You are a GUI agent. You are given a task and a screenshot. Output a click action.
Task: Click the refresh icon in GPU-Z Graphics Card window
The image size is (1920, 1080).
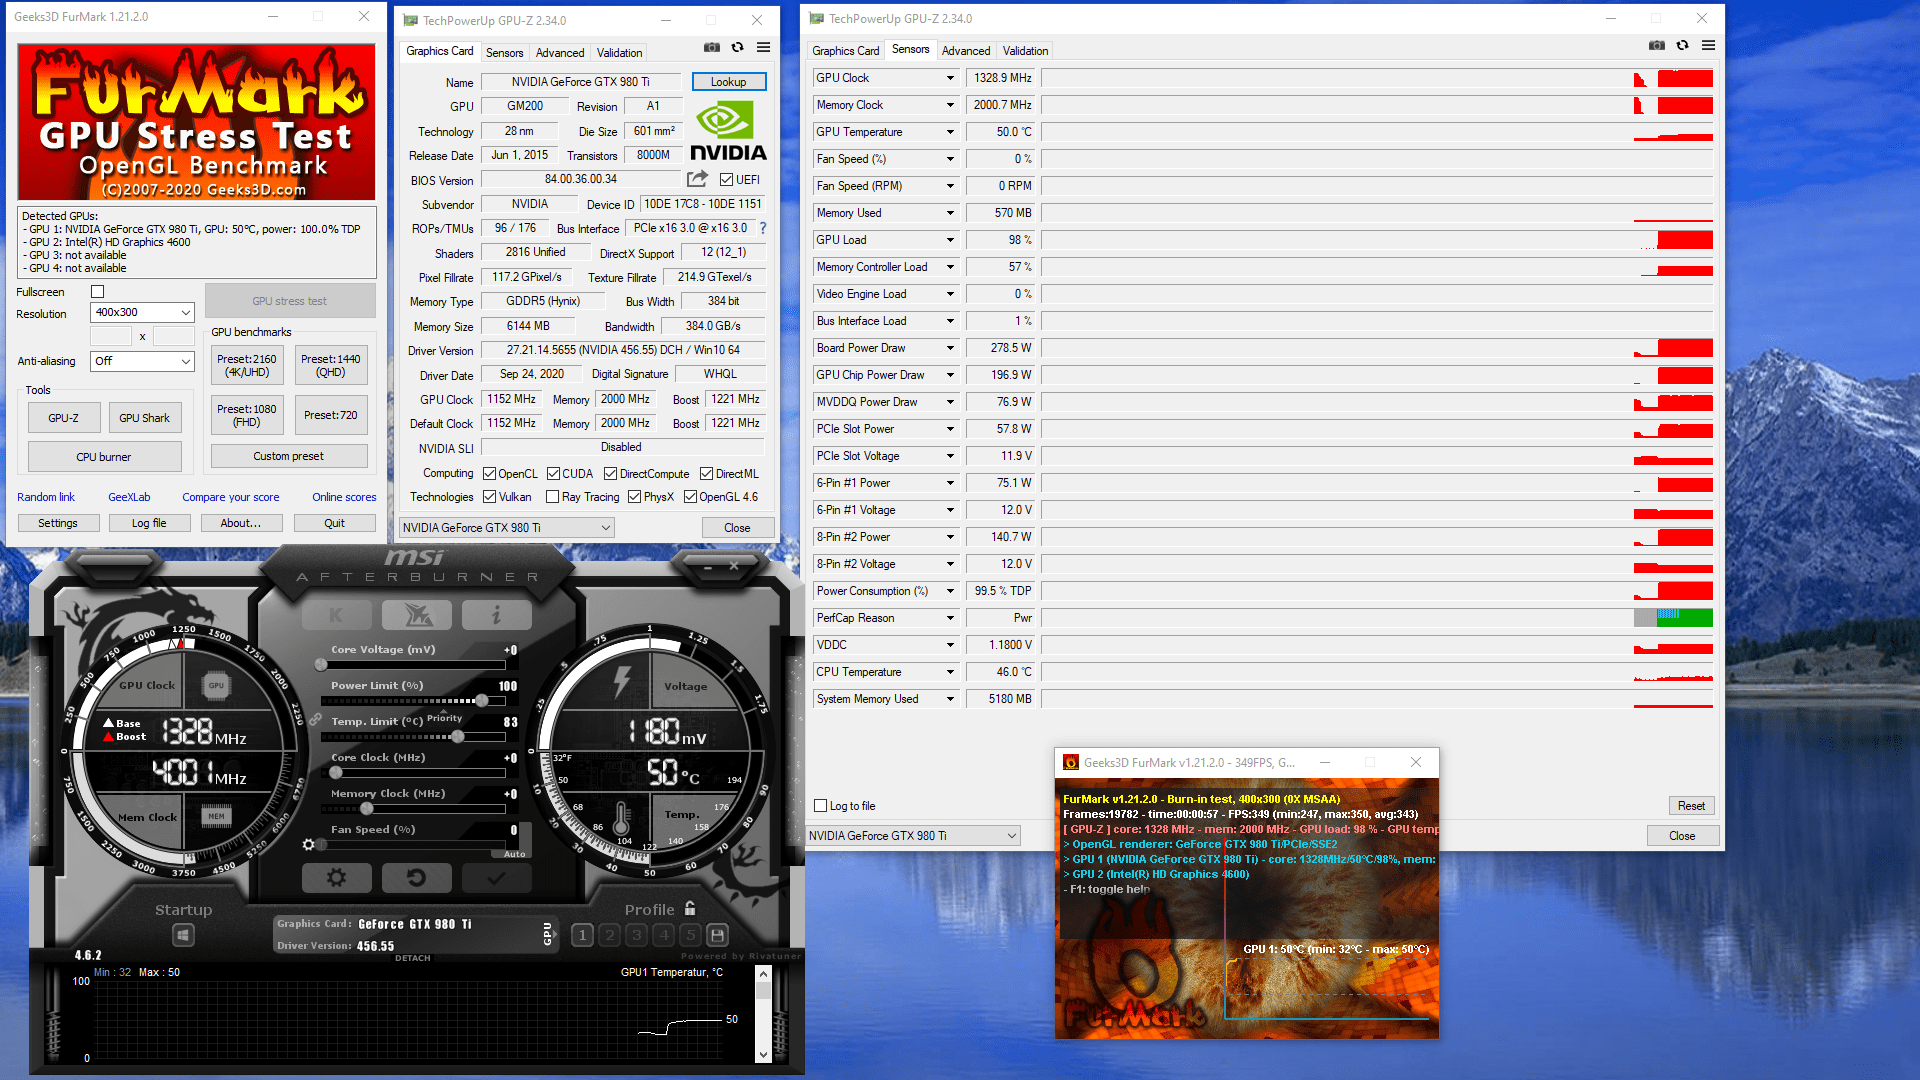coord(737,47)
